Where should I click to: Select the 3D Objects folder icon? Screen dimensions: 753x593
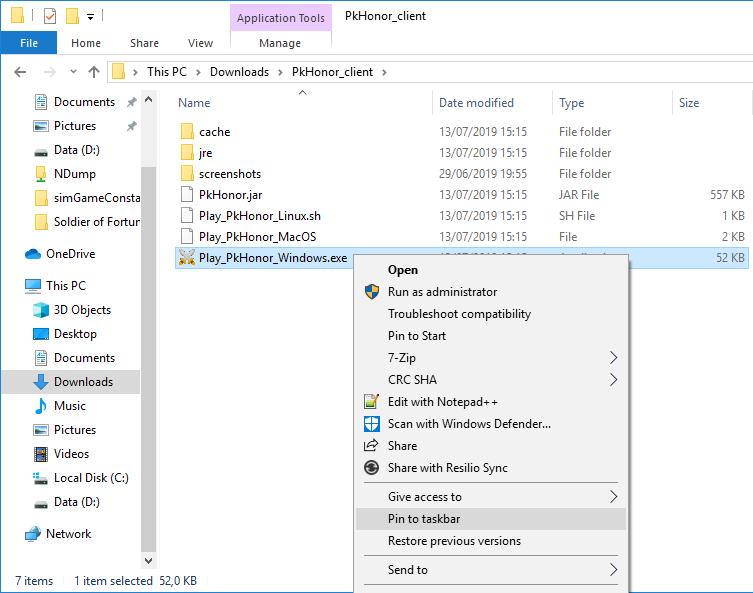[x=41, y=310]
